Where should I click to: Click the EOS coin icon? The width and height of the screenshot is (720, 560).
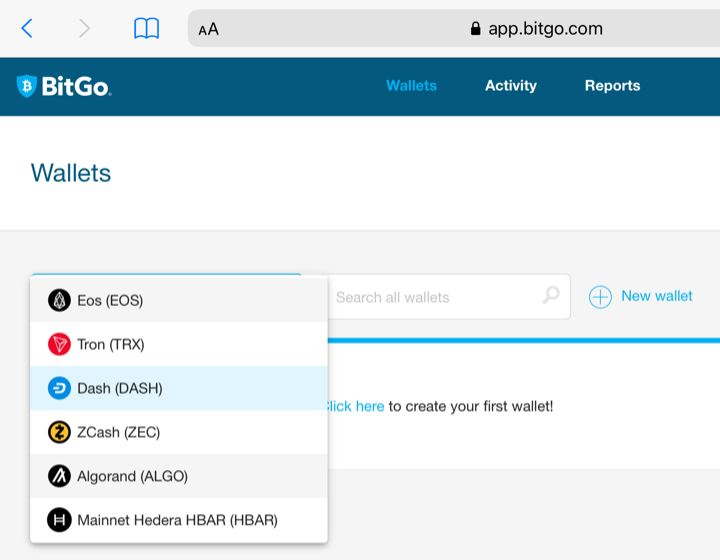pos(59,301)
